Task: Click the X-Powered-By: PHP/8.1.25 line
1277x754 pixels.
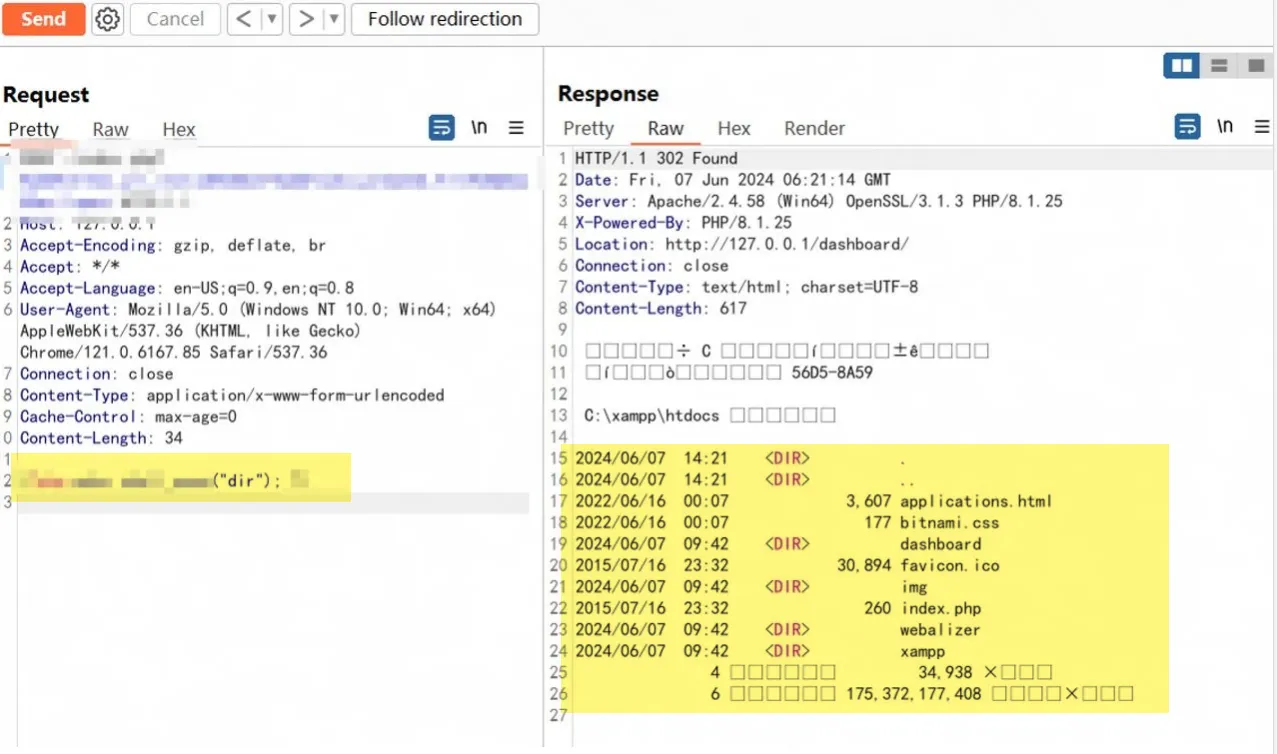Action: coord(683,223)
